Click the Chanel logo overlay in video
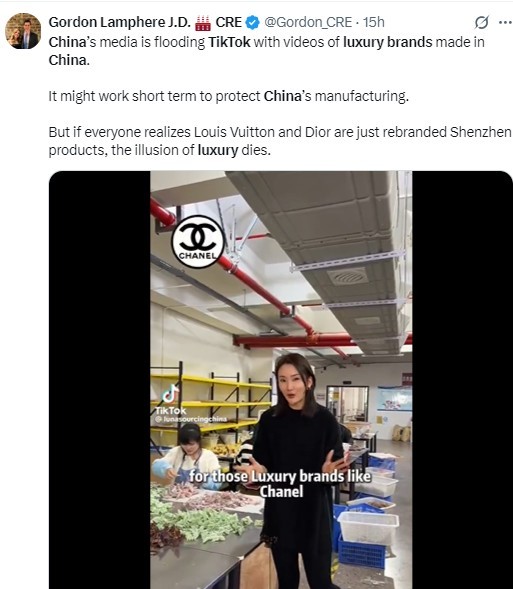The image size is (513, 589). (198, 242)
